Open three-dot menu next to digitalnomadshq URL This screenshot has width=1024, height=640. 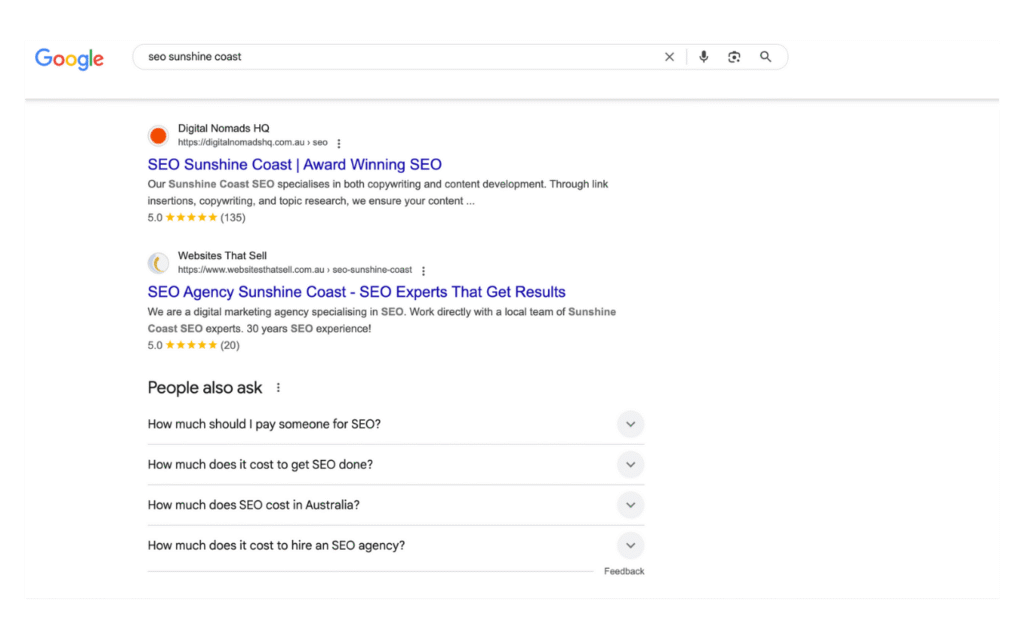coord(338,143)
